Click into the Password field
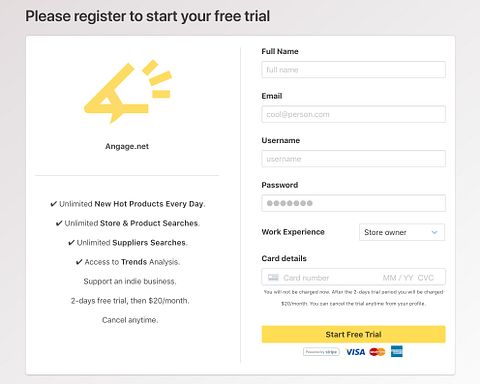 coord(353,203)
